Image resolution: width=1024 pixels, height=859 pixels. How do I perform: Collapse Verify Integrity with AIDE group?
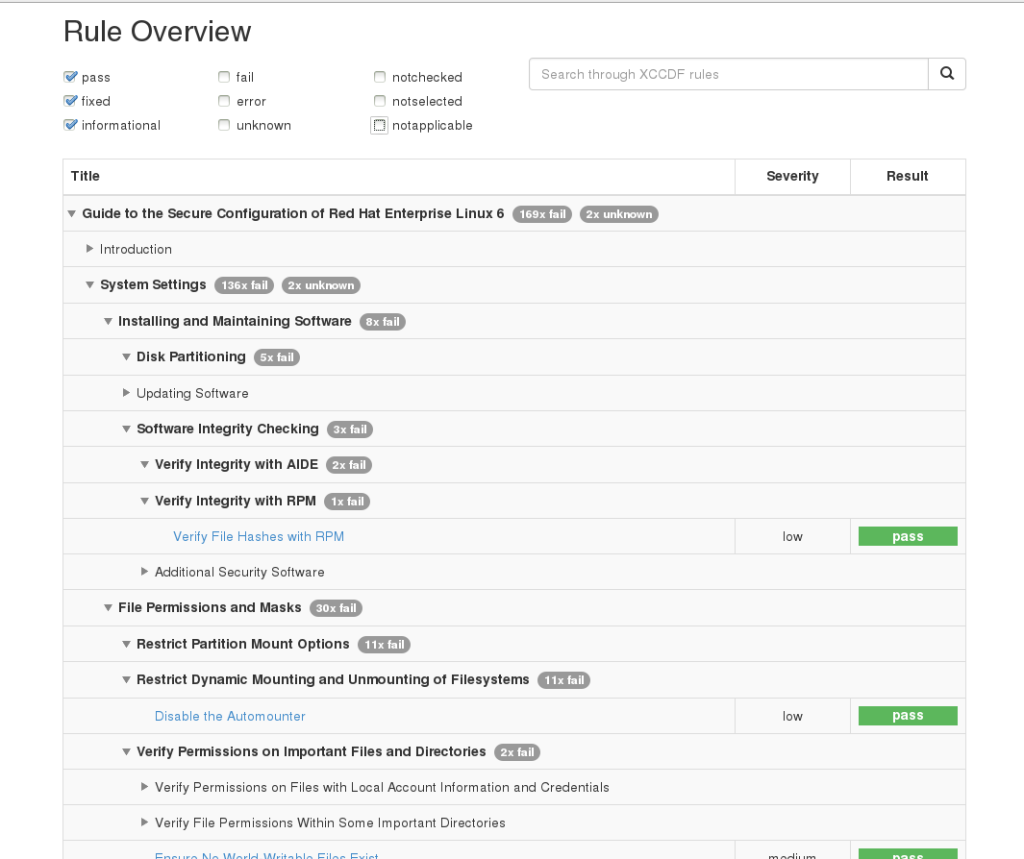[x=145, y=464]
